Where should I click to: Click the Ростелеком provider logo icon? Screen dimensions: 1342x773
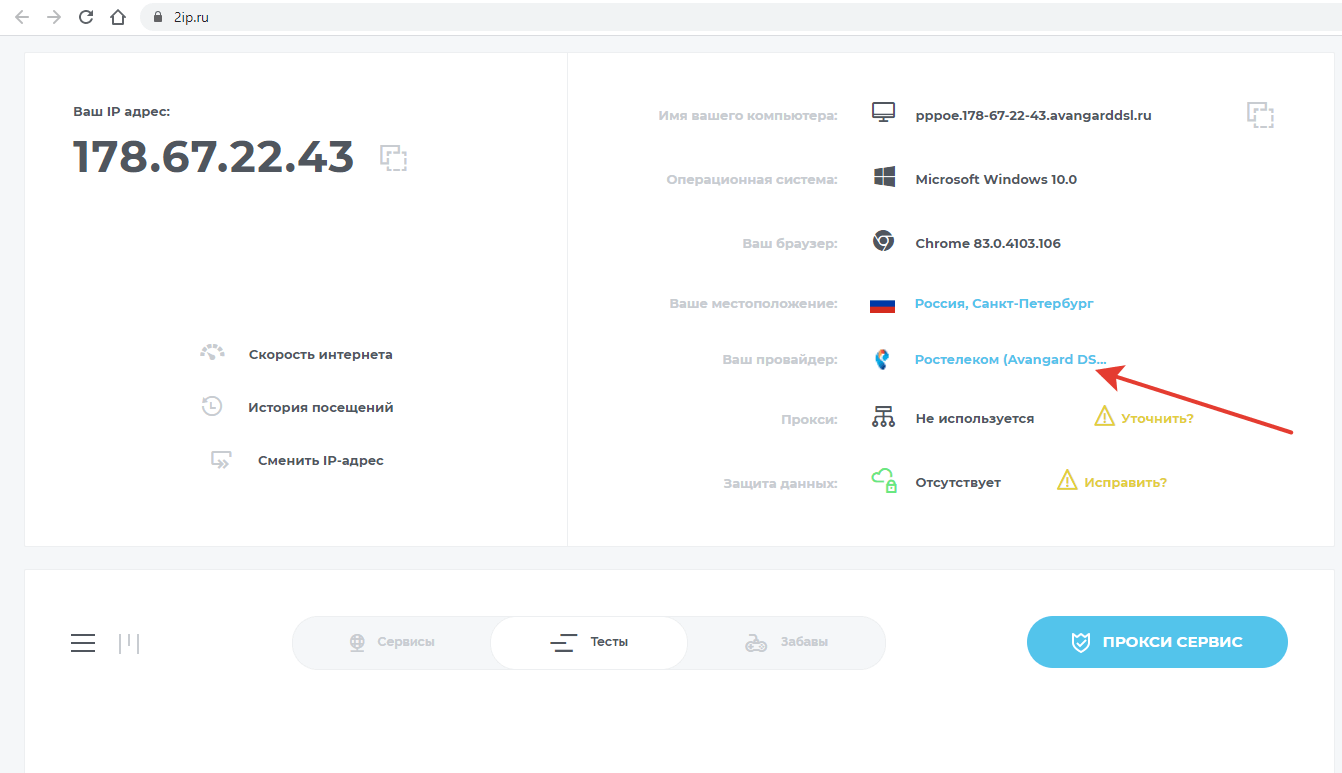tap(882, 358)
